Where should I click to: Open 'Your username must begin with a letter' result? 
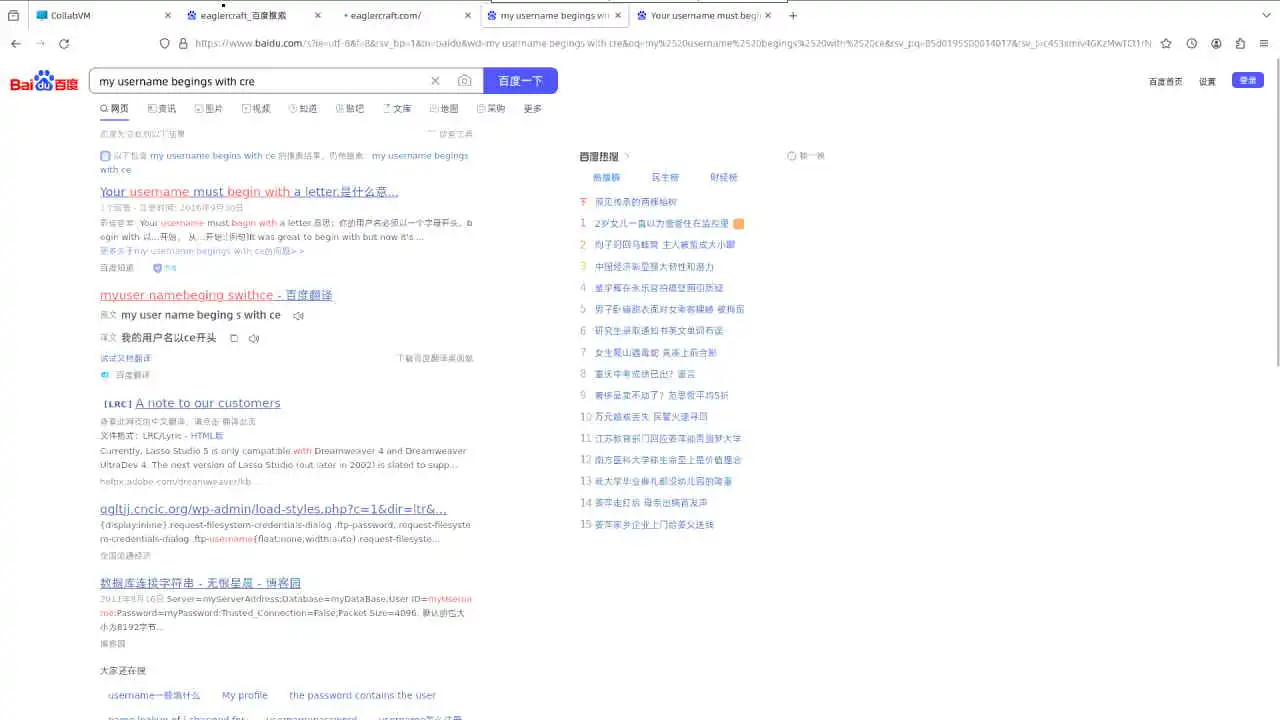tap(249, 192)
